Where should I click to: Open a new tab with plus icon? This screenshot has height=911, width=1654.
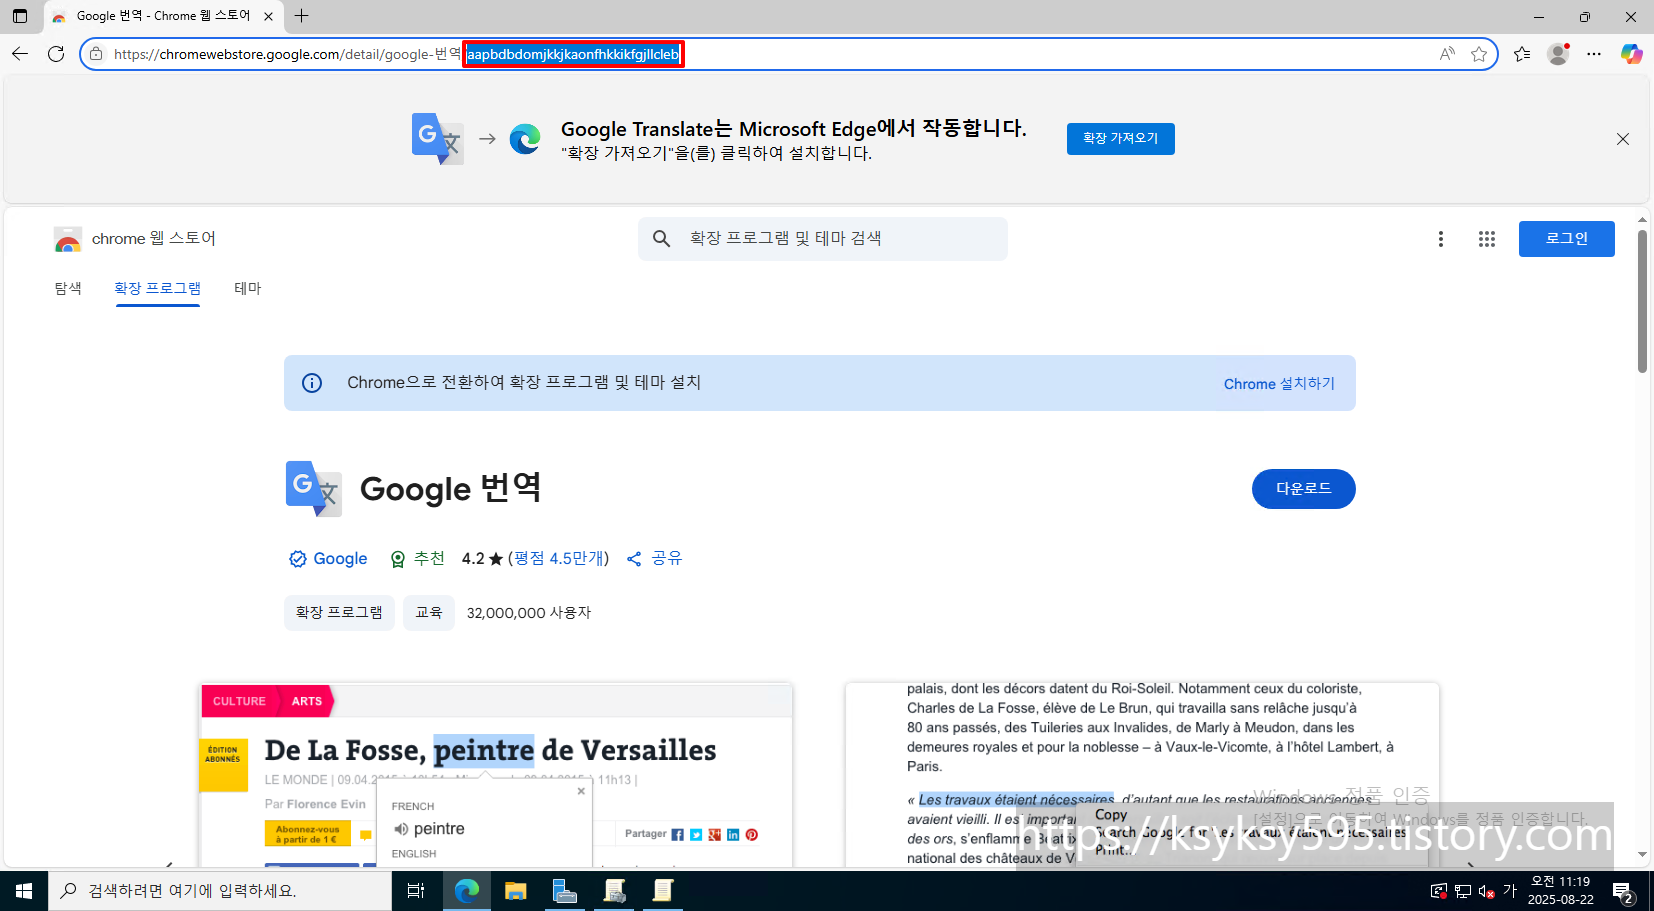(x=301, y=16)
